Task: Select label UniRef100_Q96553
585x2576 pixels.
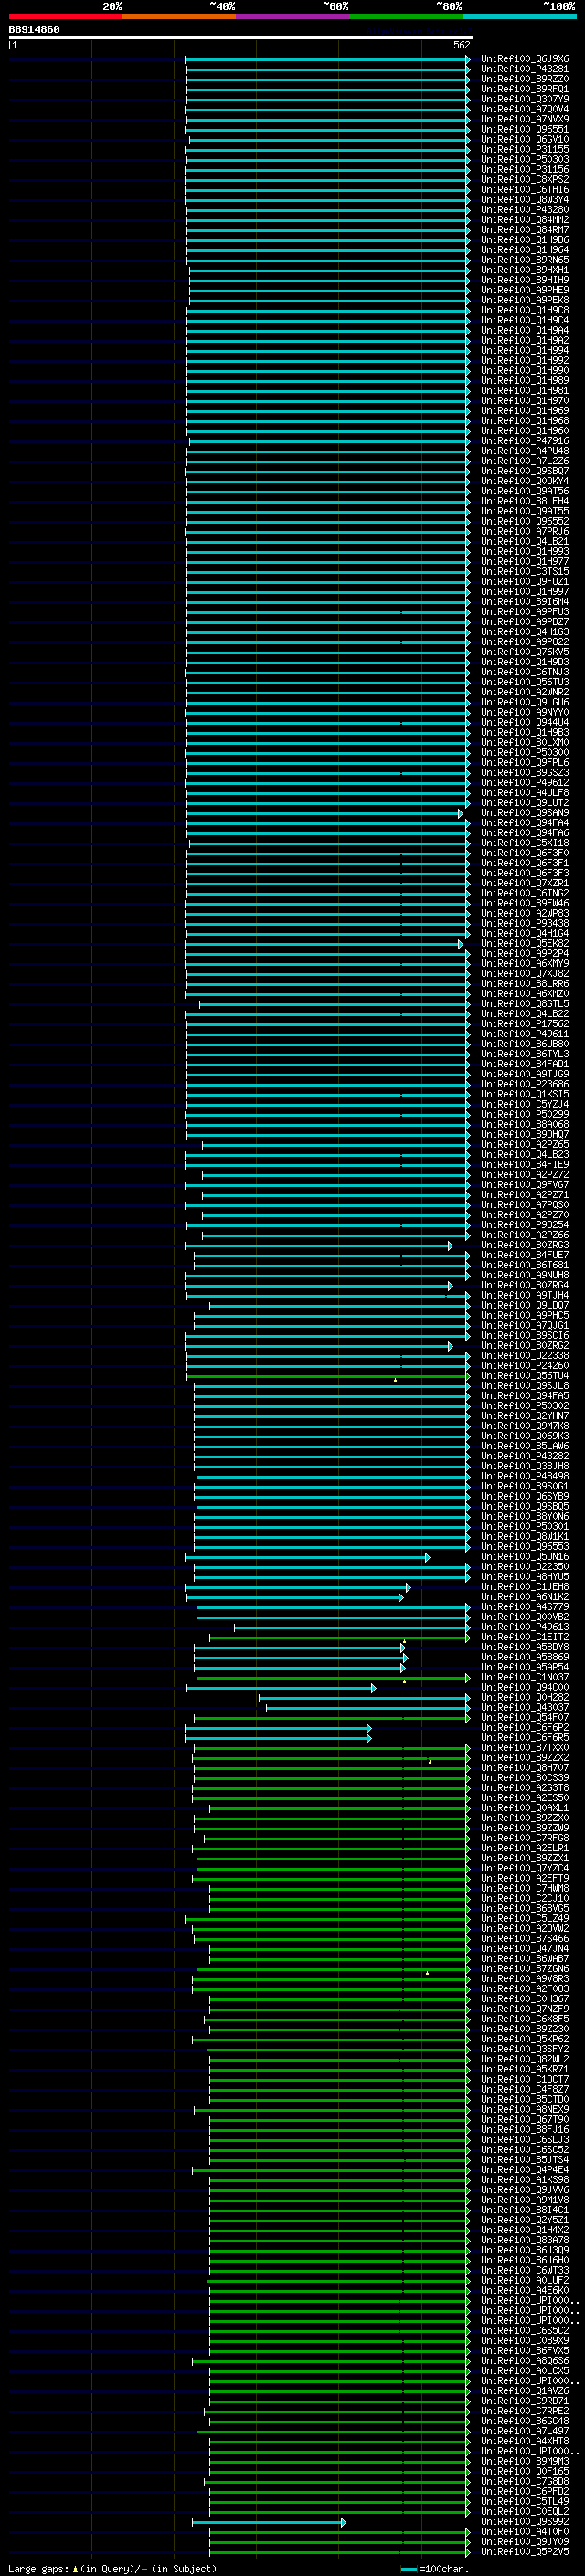Action: (525, 1547)
